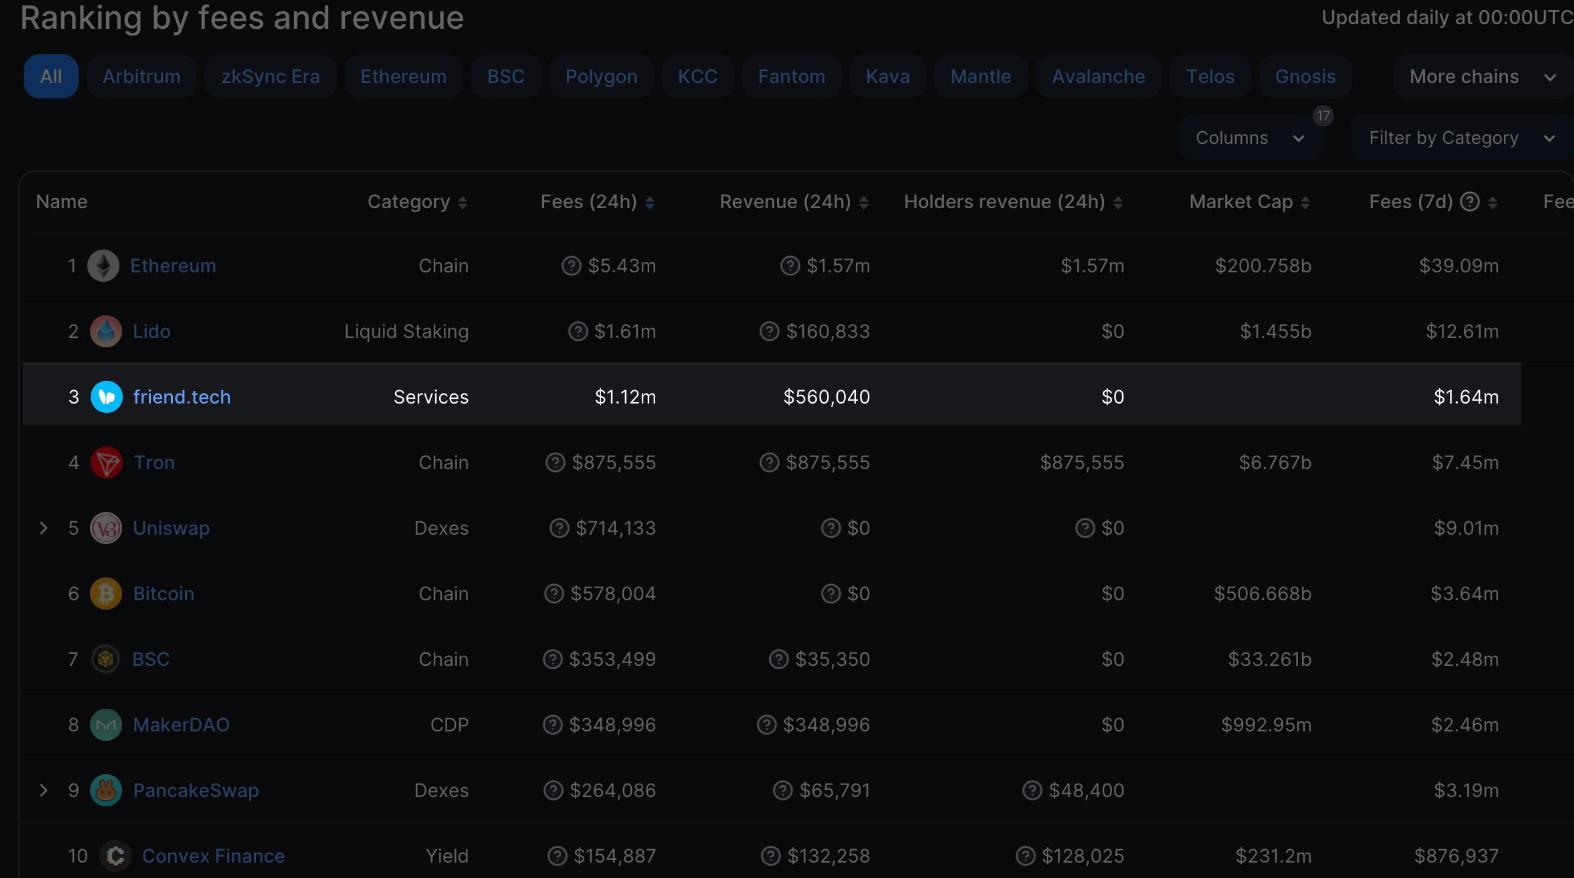
Task: Open the More chains dropdown
Action: [x=1482, y=77]
